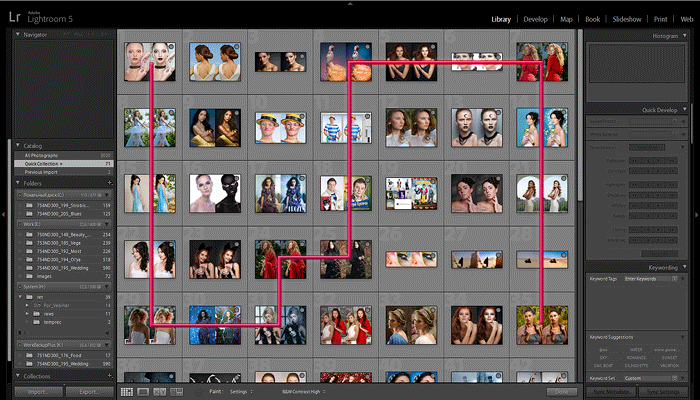Collapse left panel with edge arrow
Image resolution: width=700 pixels, height=400 pixels.
point(3,215)
